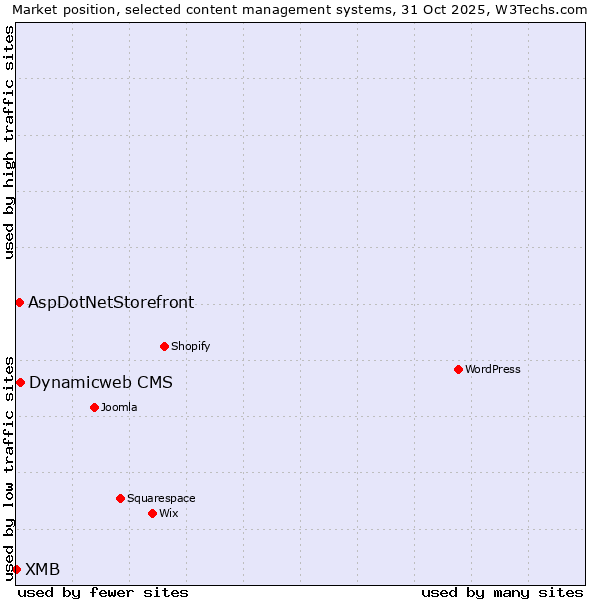
Task: Select the Shopify text label
Action: (191, 346)
